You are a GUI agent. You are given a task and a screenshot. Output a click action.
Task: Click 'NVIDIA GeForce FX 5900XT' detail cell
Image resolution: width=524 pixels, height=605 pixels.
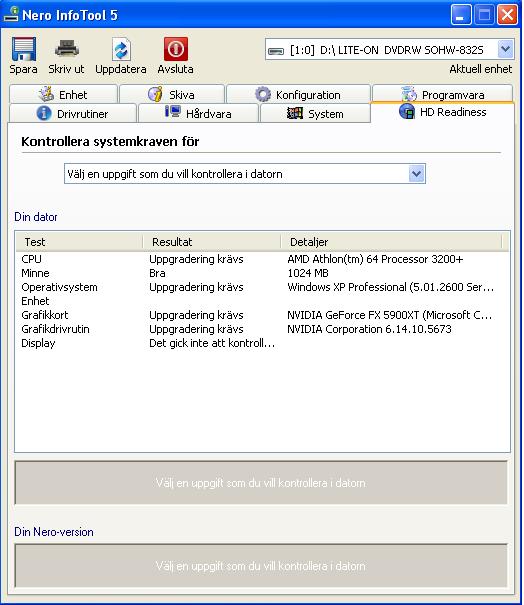point(390,315)
